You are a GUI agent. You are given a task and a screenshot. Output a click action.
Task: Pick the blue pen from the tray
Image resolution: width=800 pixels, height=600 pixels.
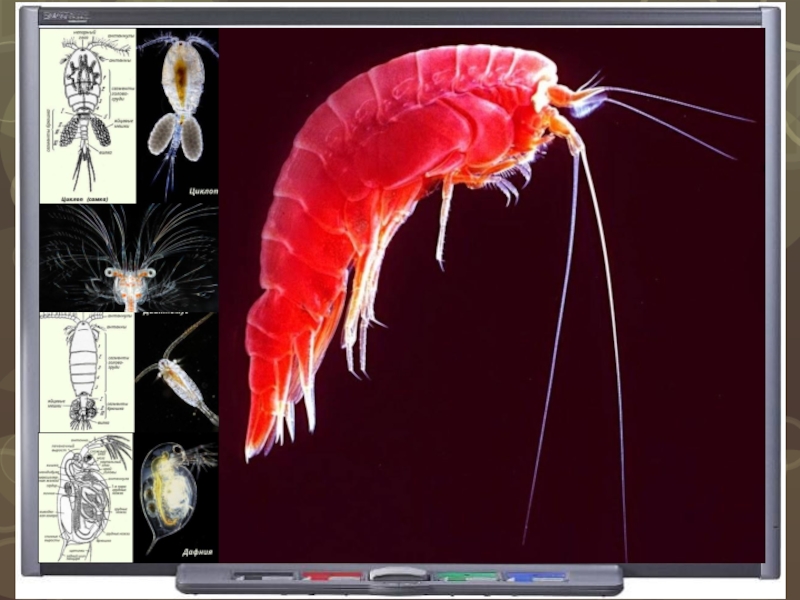coord(533,577)
